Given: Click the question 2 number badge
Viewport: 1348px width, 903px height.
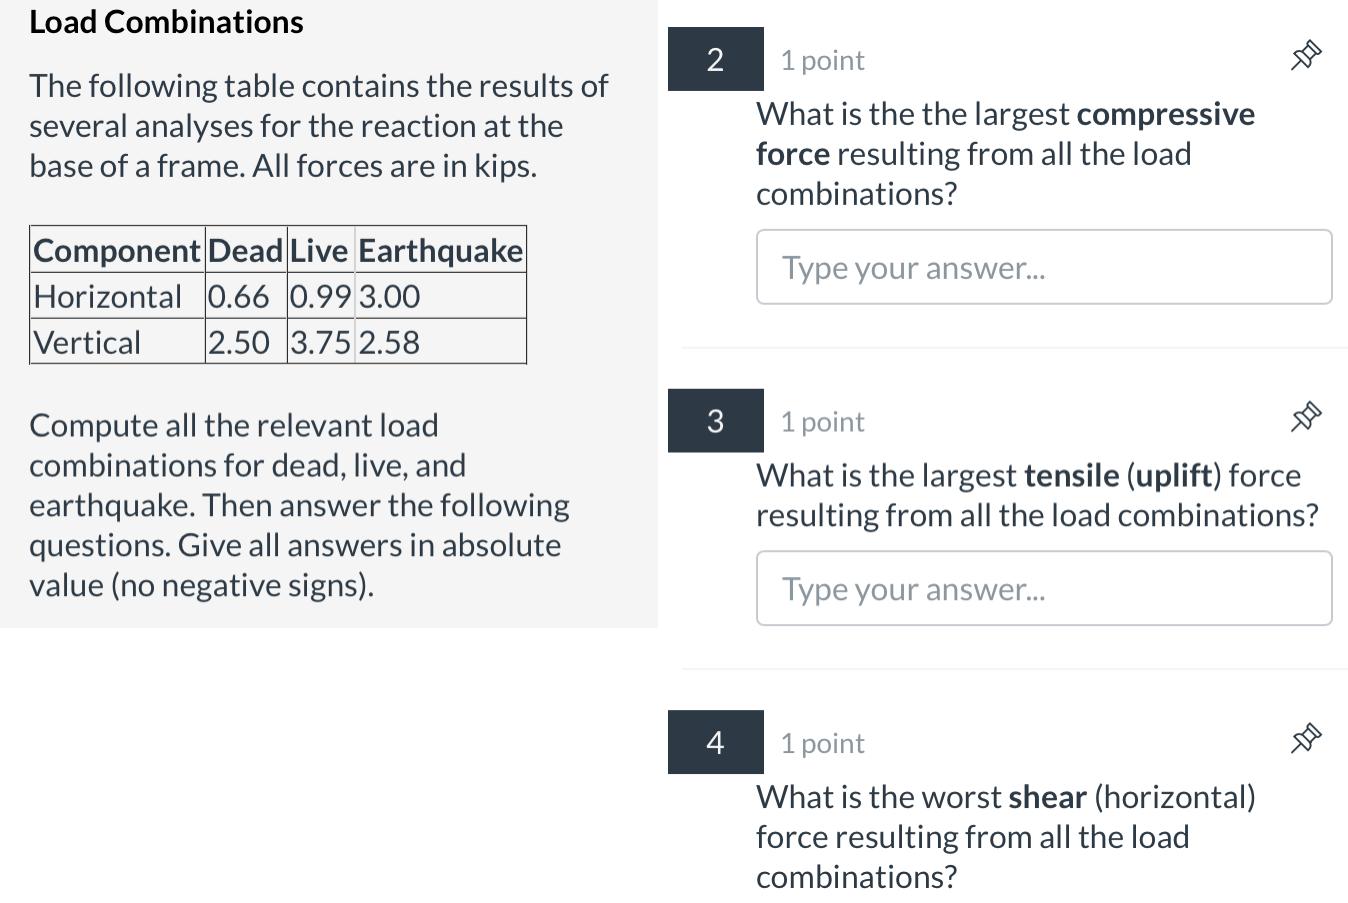Looking at the screenshot, I should [715, 59].
